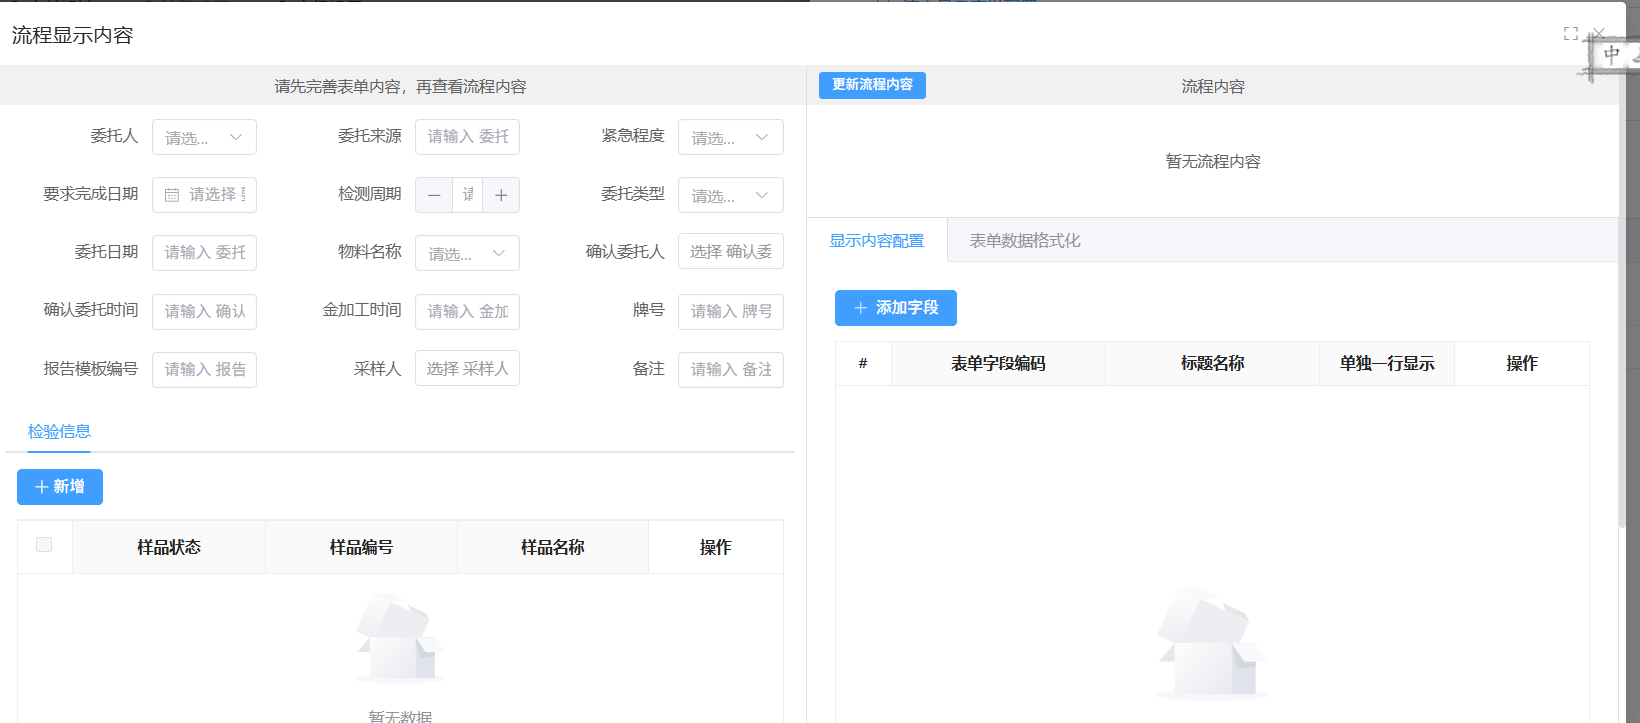Decrease 检测周期 with minus button

coord(434,195)
